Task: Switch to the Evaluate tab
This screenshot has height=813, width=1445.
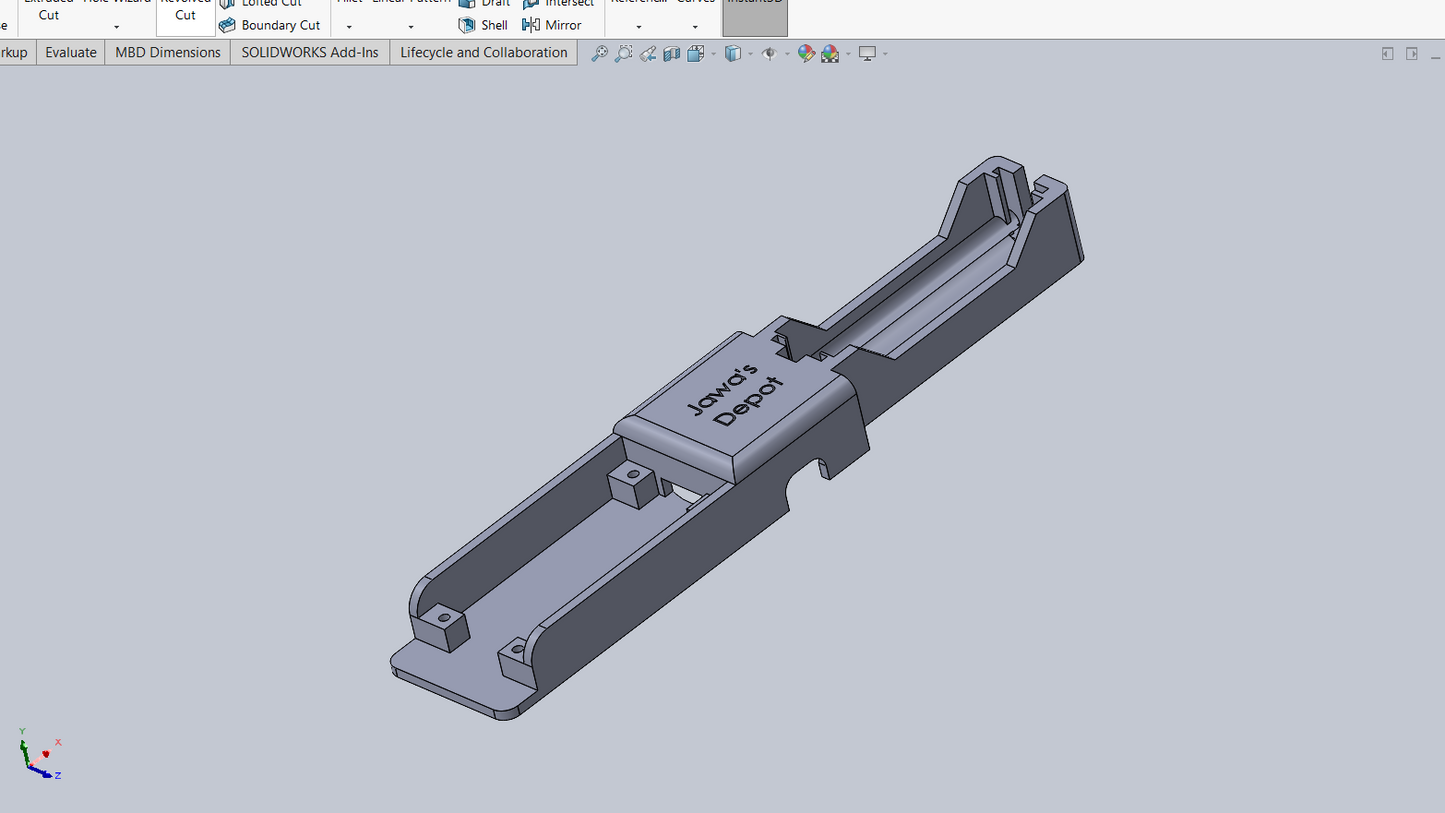Action: (70, 53)
